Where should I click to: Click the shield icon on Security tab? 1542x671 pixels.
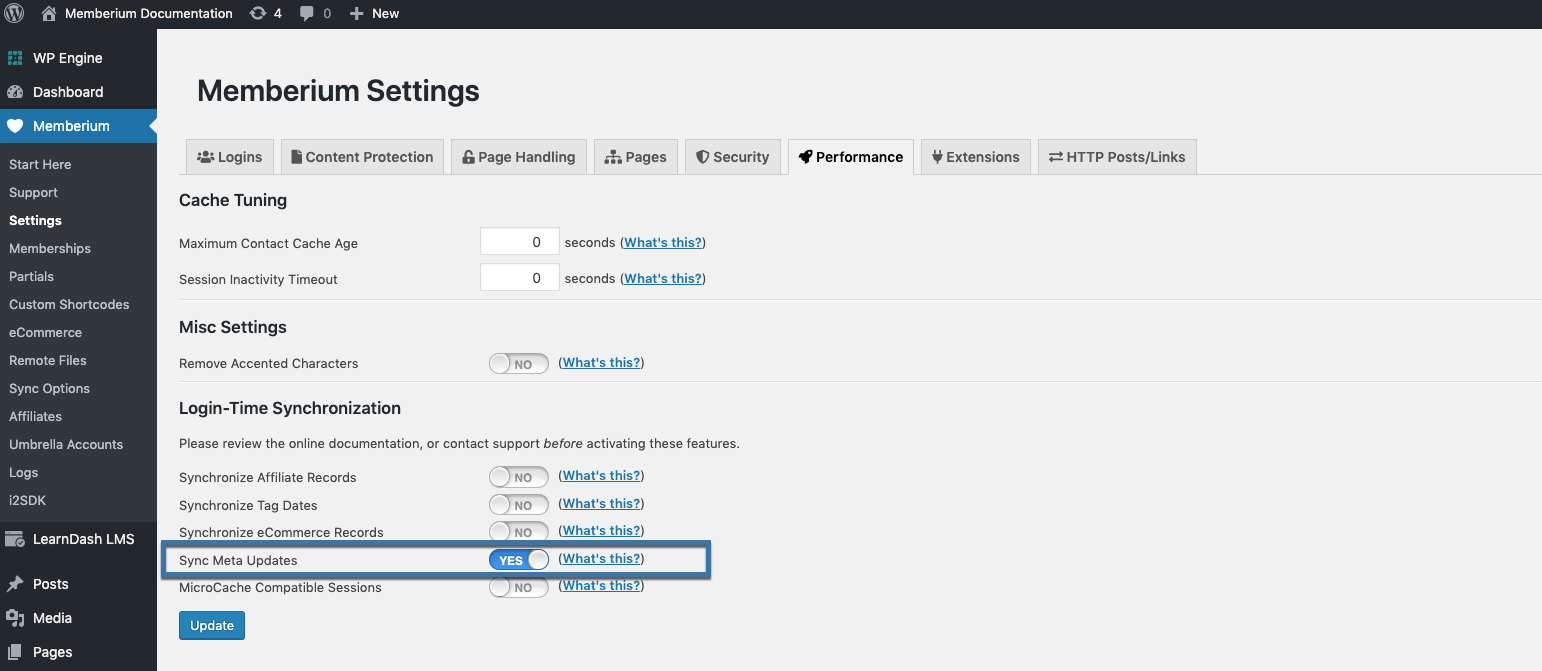tap(703, 157)
